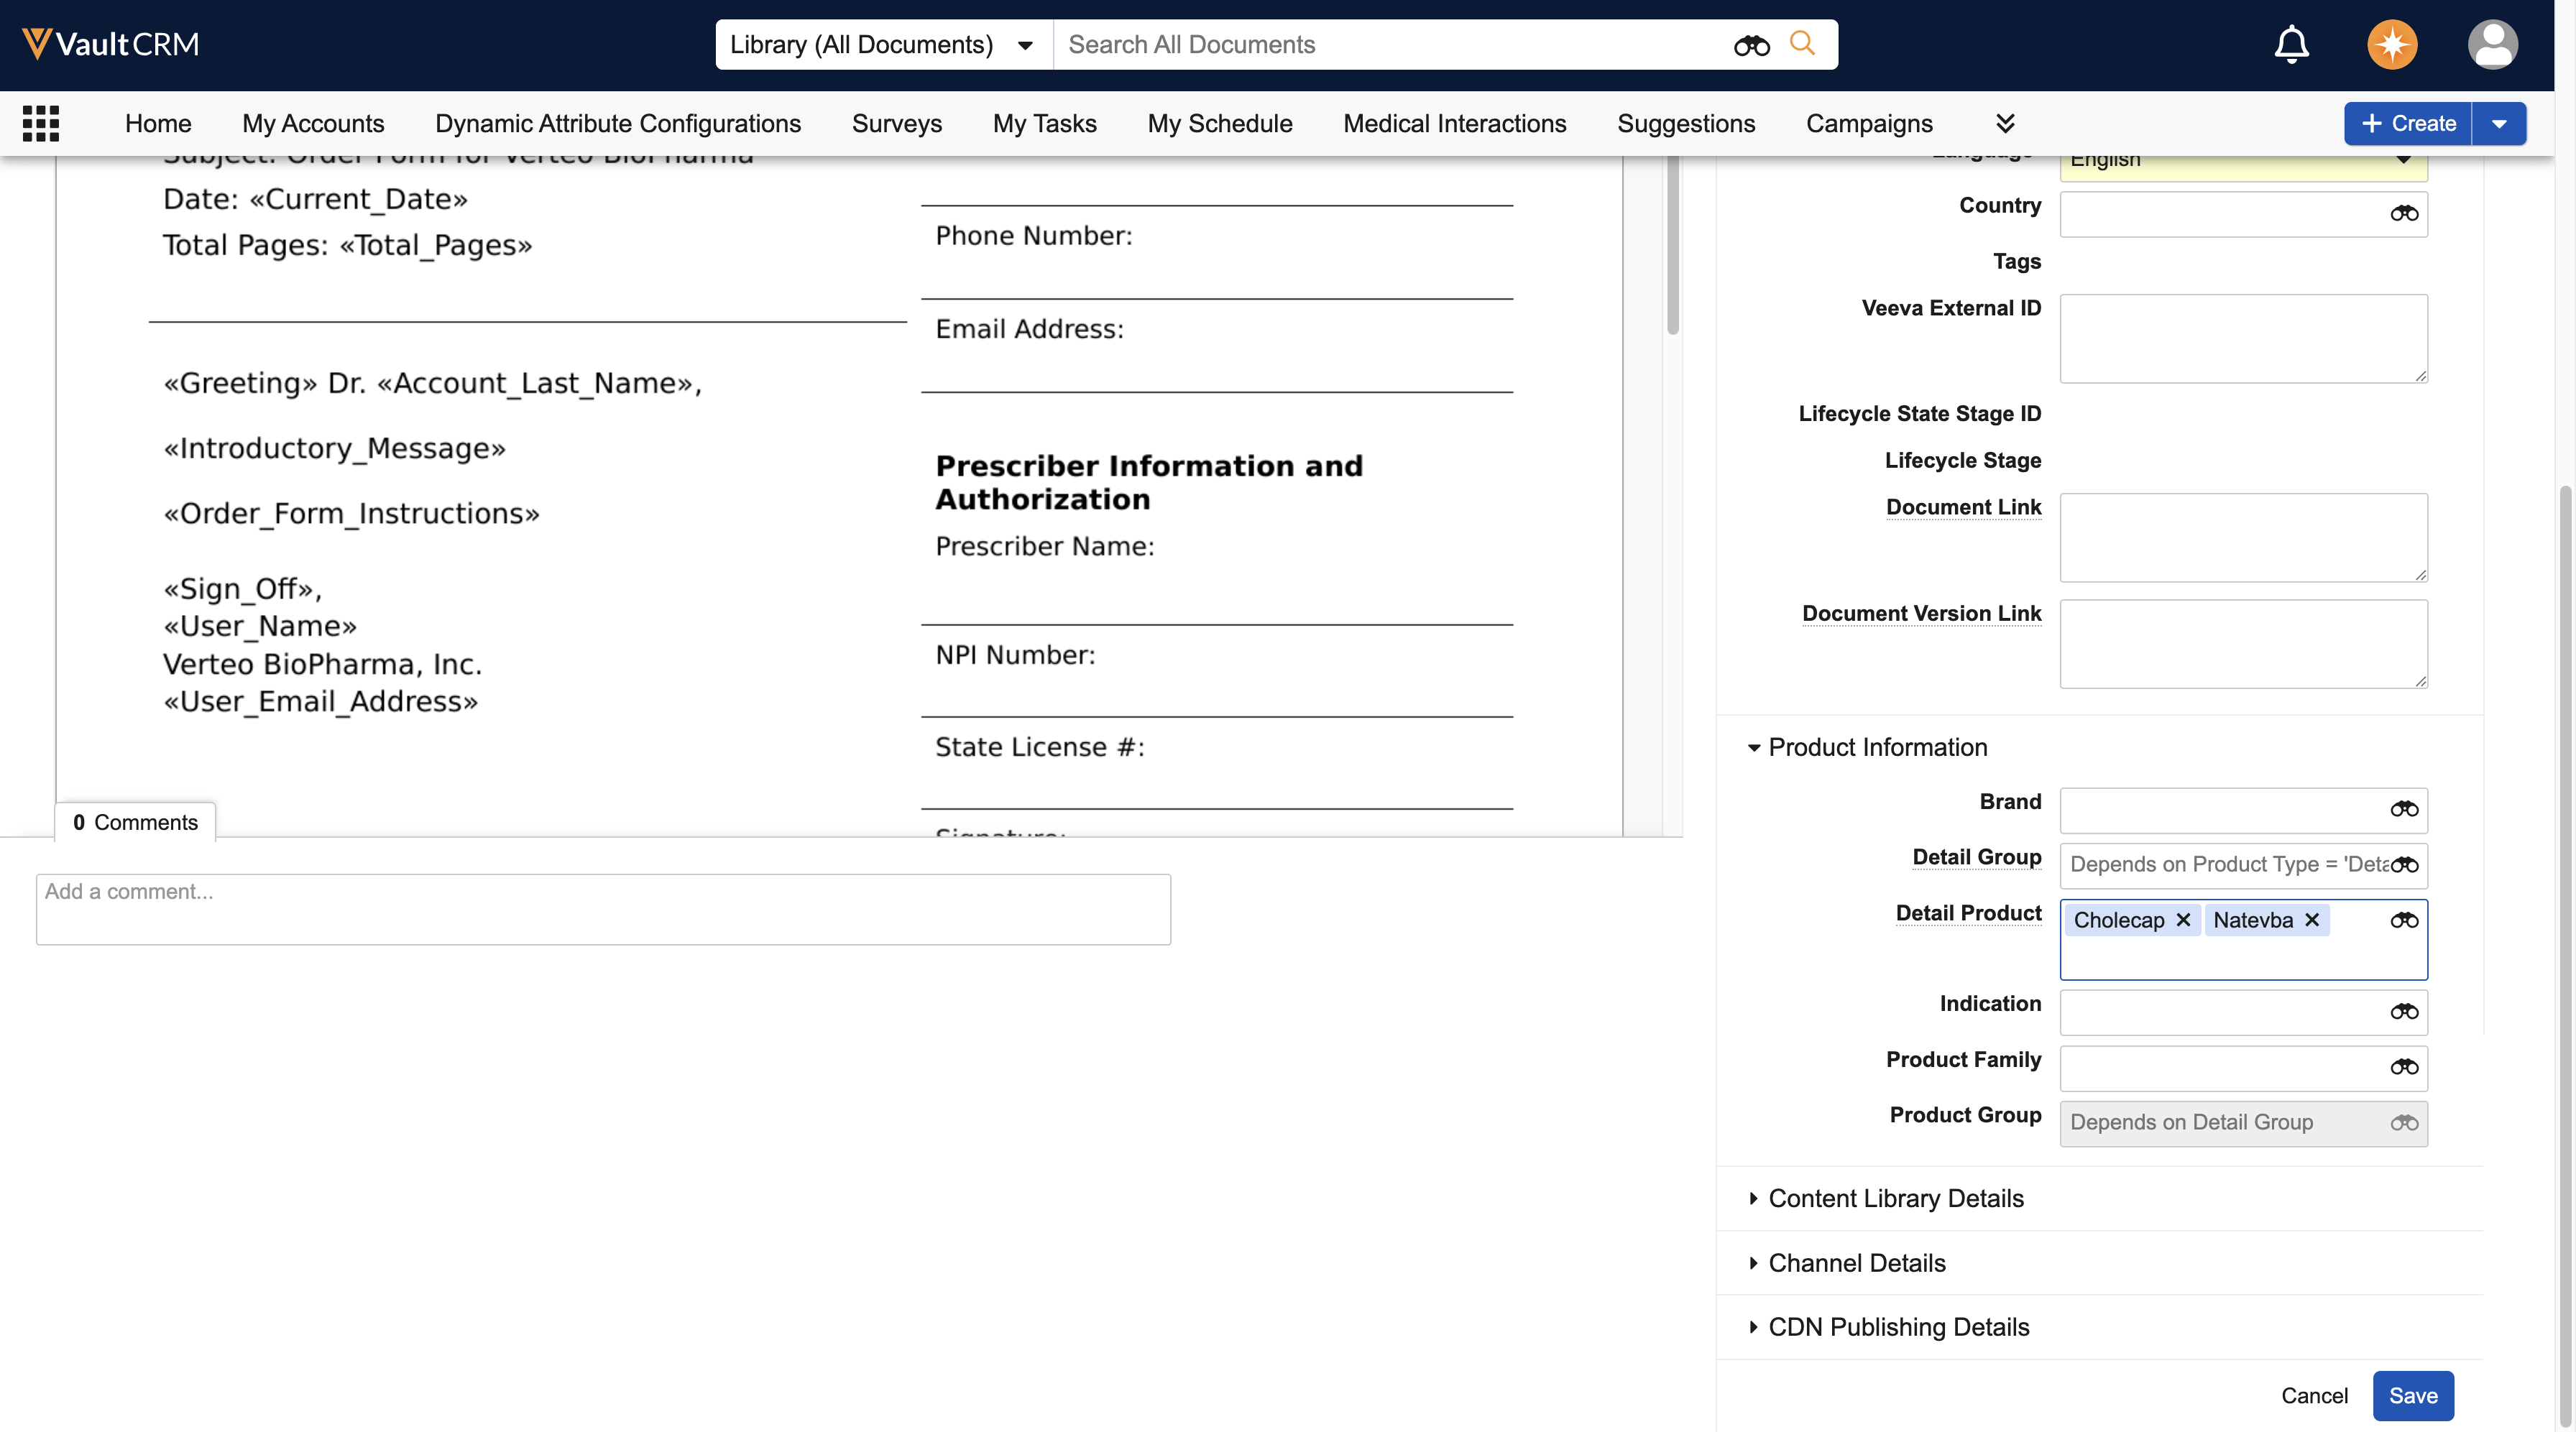Remove the Cholecap detail product tag
This screenshot has height=1432, width=2576.
click(2183, 919)
